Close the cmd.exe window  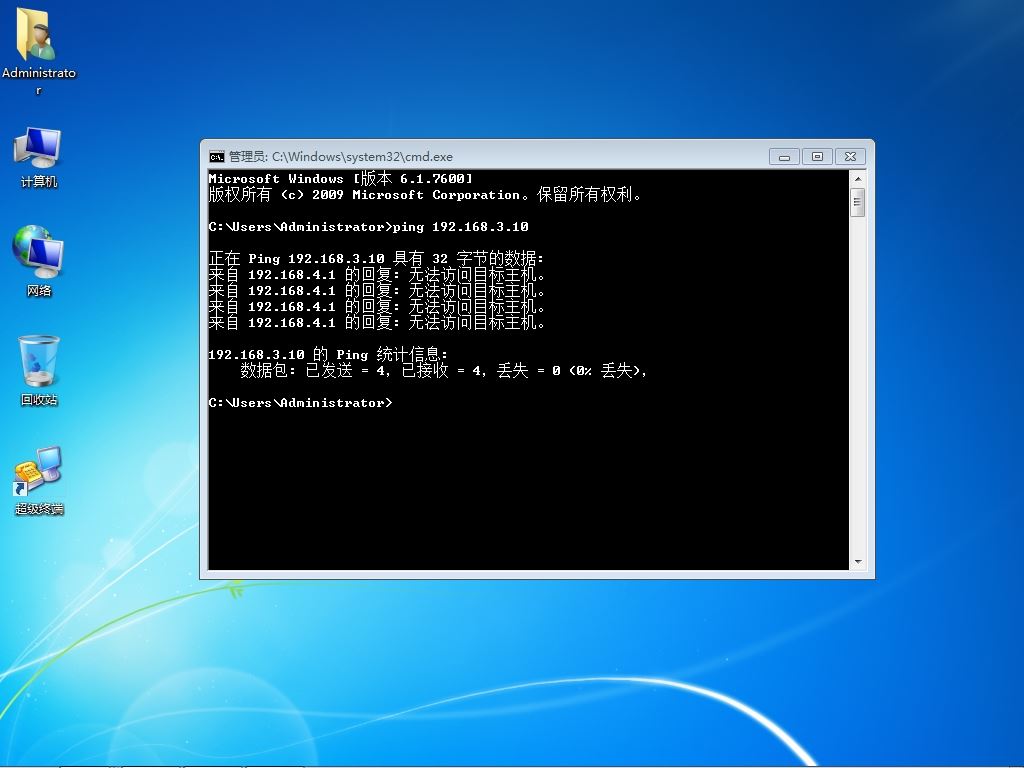pyautogui.click(x=850, y=157)
